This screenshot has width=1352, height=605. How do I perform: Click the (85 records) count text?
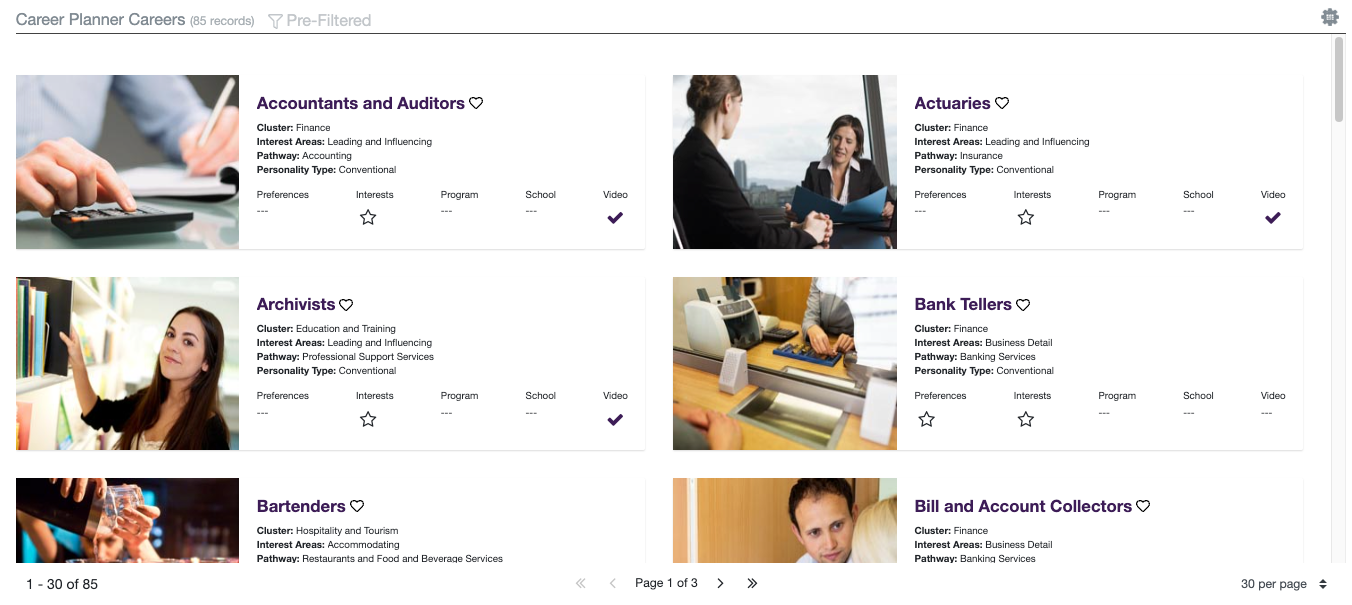[222, 21]
